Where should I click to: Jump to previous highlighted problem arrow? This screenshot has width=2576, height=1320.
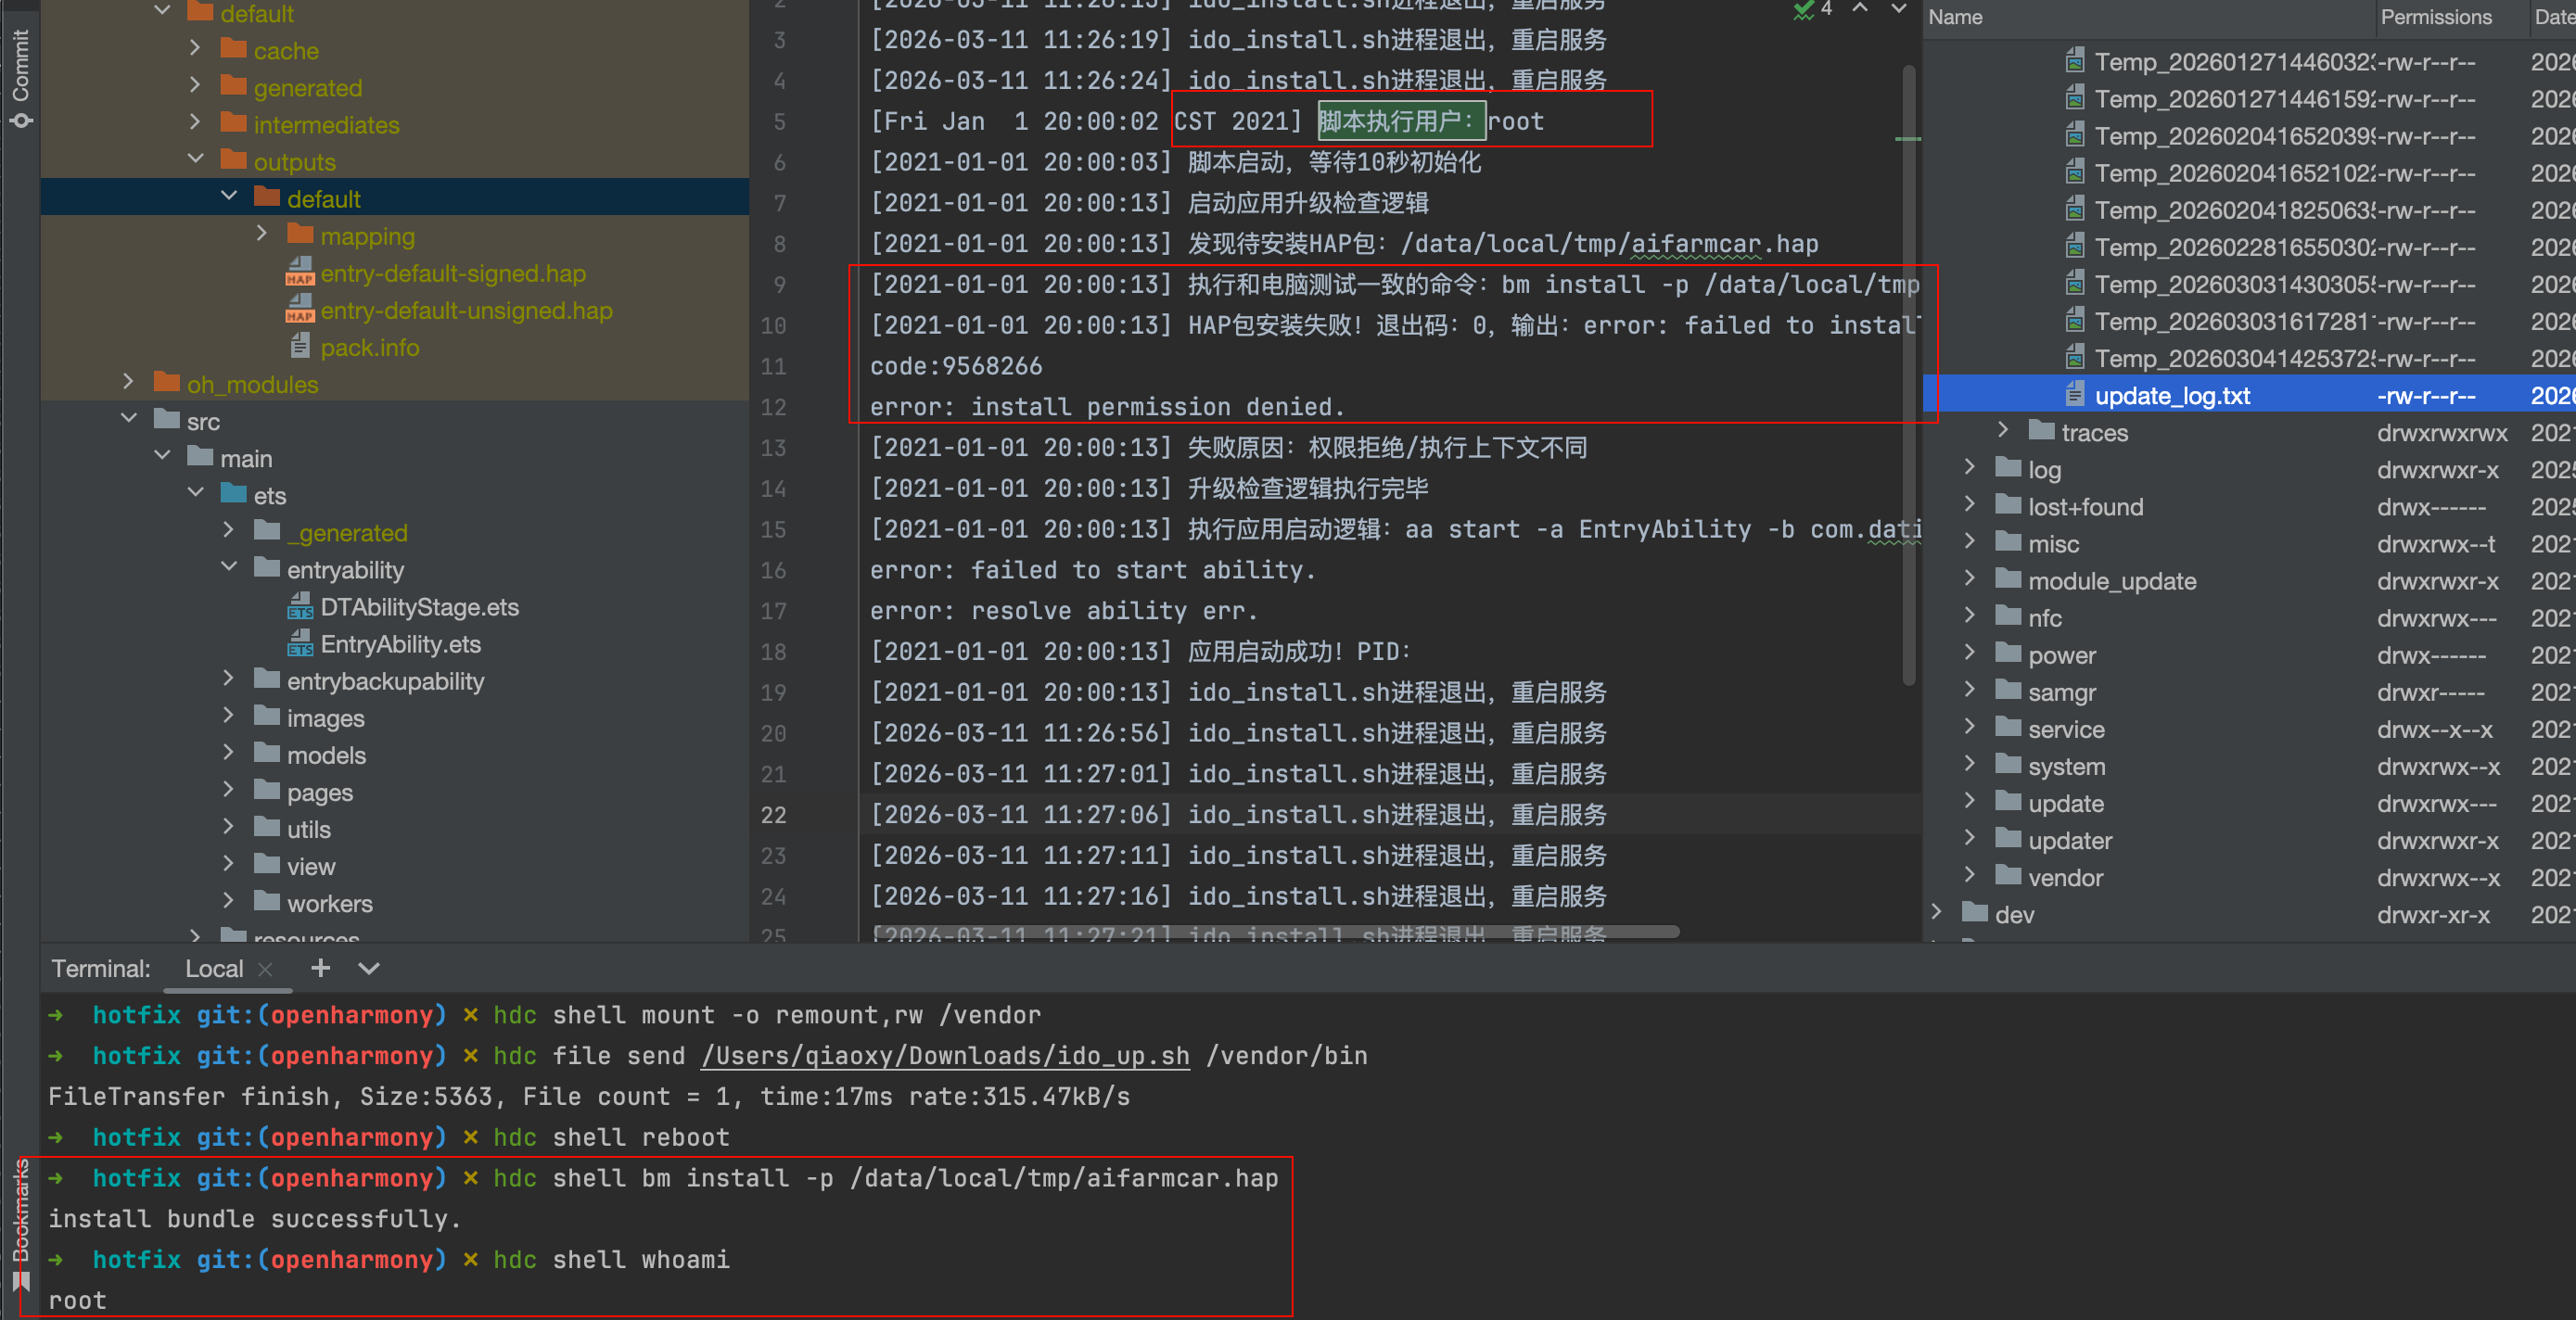coord(1859,9)
